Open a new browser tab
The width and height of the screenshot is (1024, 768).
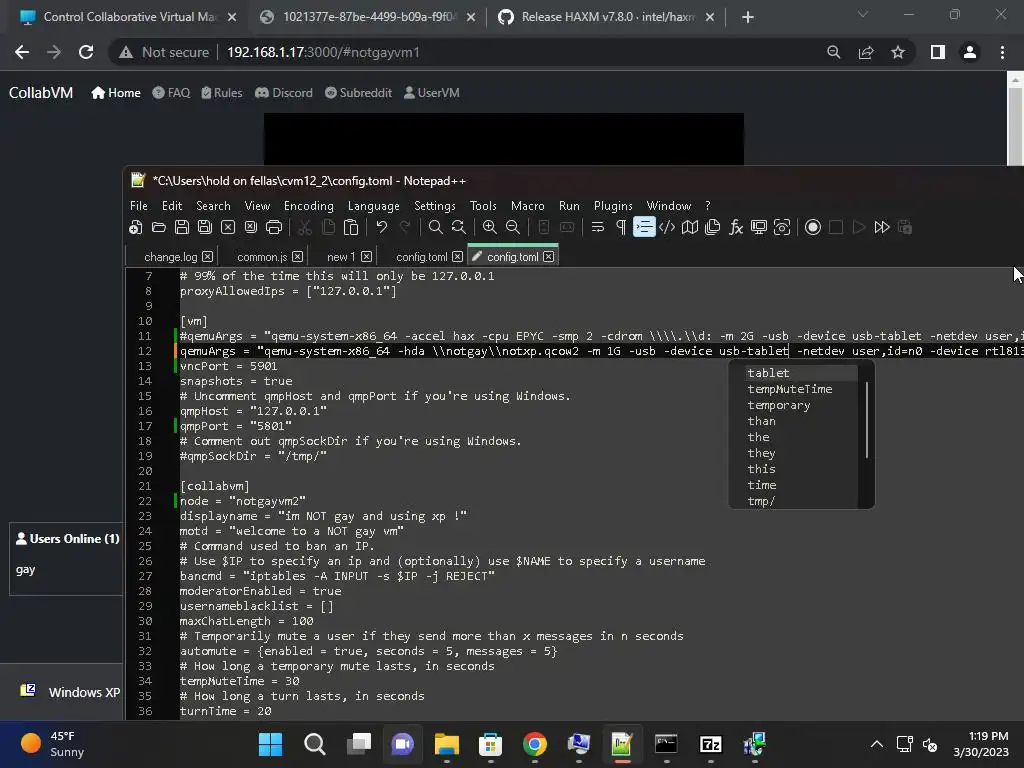click(748, 18)
